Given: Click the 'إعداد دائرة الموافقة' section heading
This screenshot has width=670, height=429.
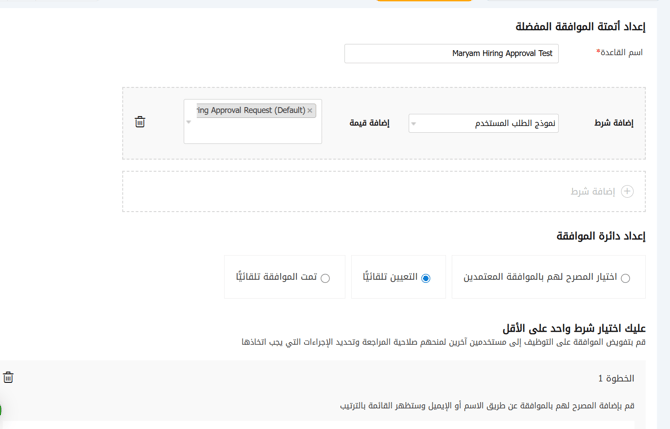Looking at the screenshot, I should (x=600, y=236).
